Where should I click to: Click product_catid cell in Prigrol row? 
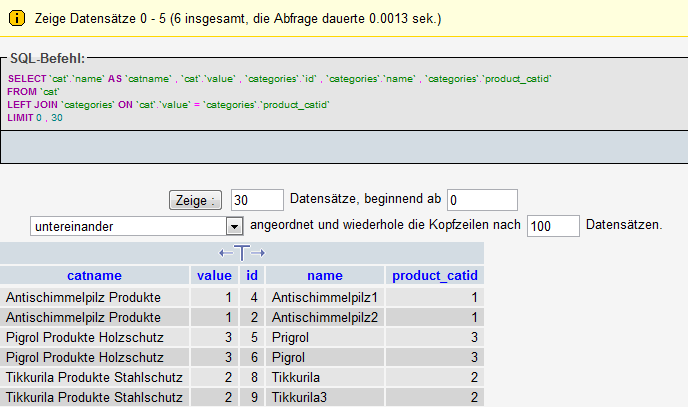click(435, 337)
